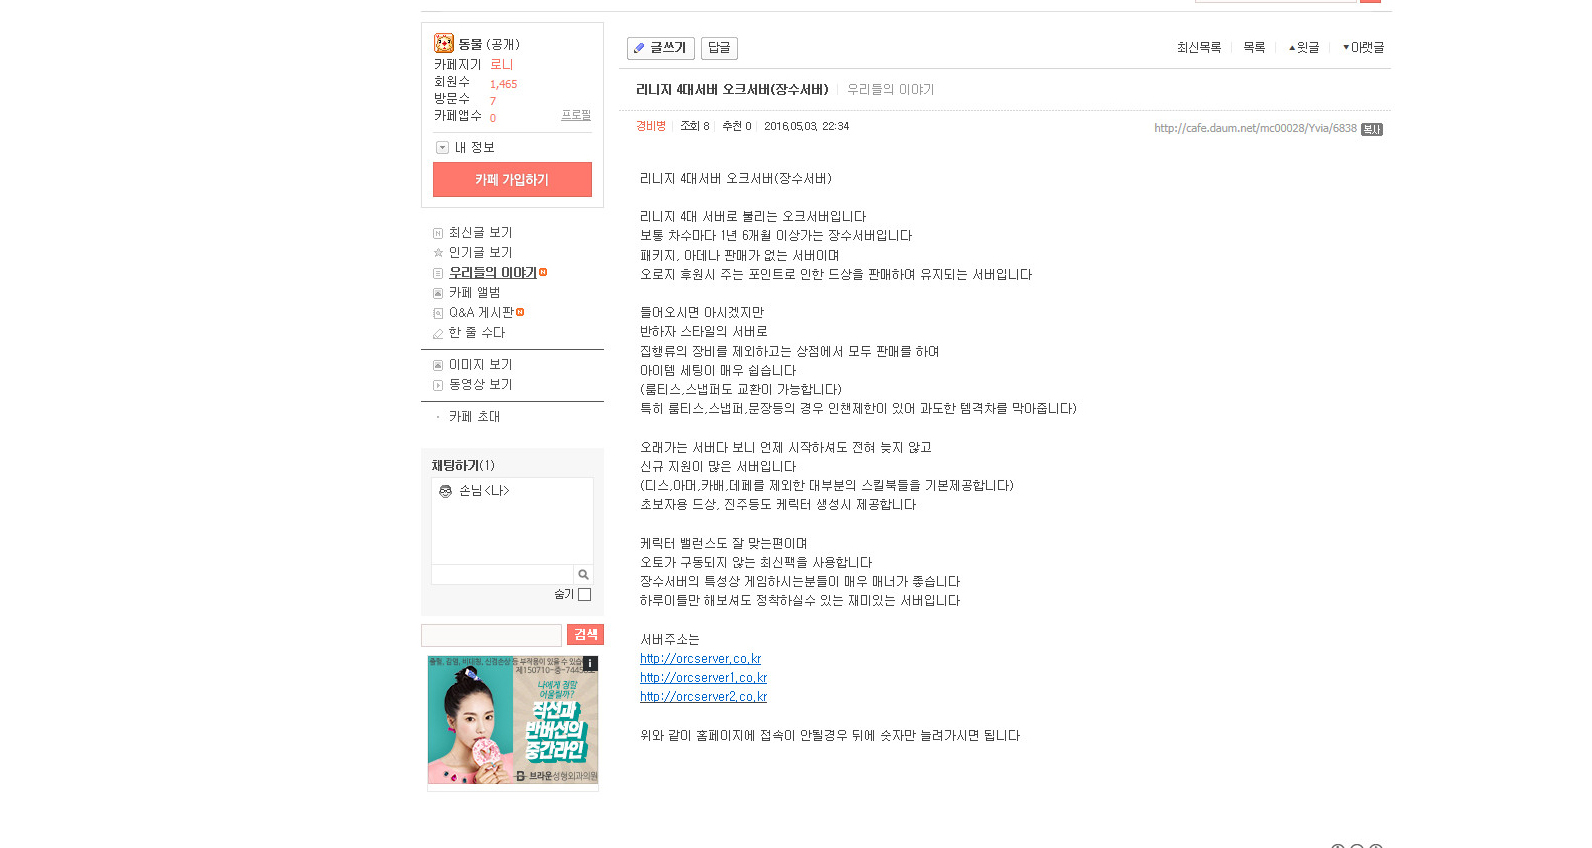
Task: Toggle the 숨기 checkbox in chat
Action: pos(585,594)
